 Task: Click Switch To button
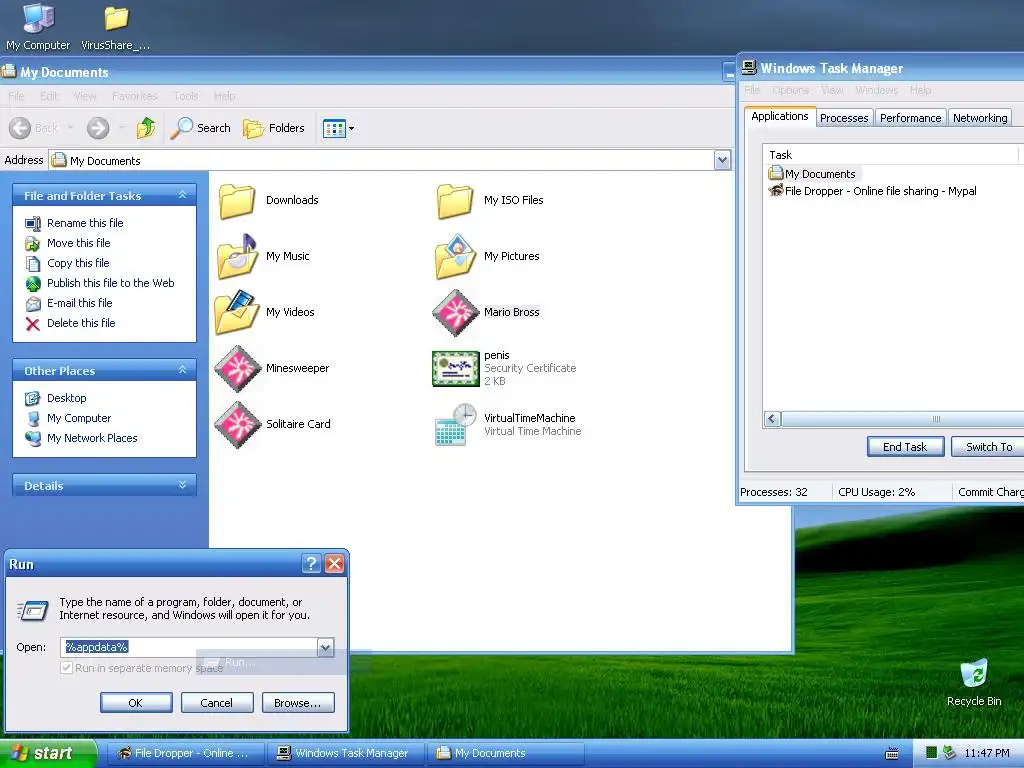[x=989, y=447]
